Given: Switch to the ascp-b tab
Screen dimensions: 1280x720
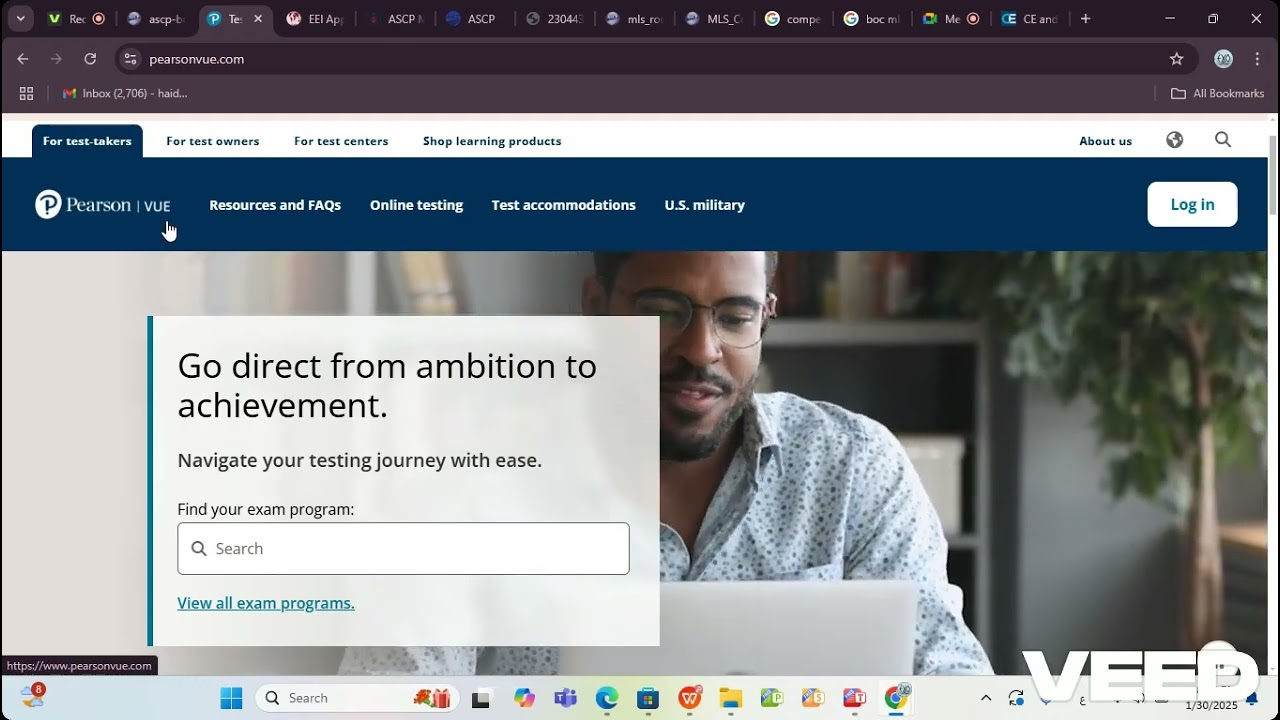Looking at the screenshot, I should point(156,18).
